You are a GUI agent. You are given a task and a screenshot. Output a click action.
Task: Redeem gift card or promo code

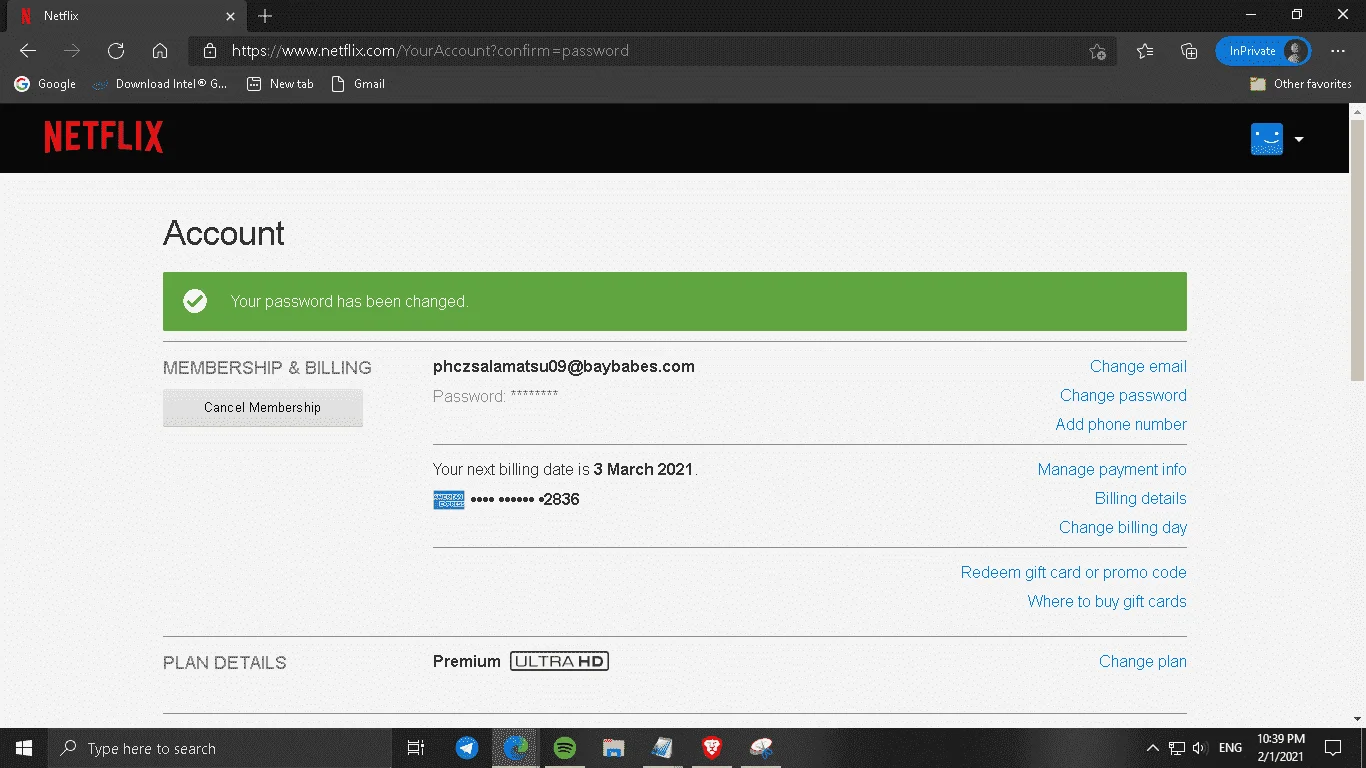1074,573
